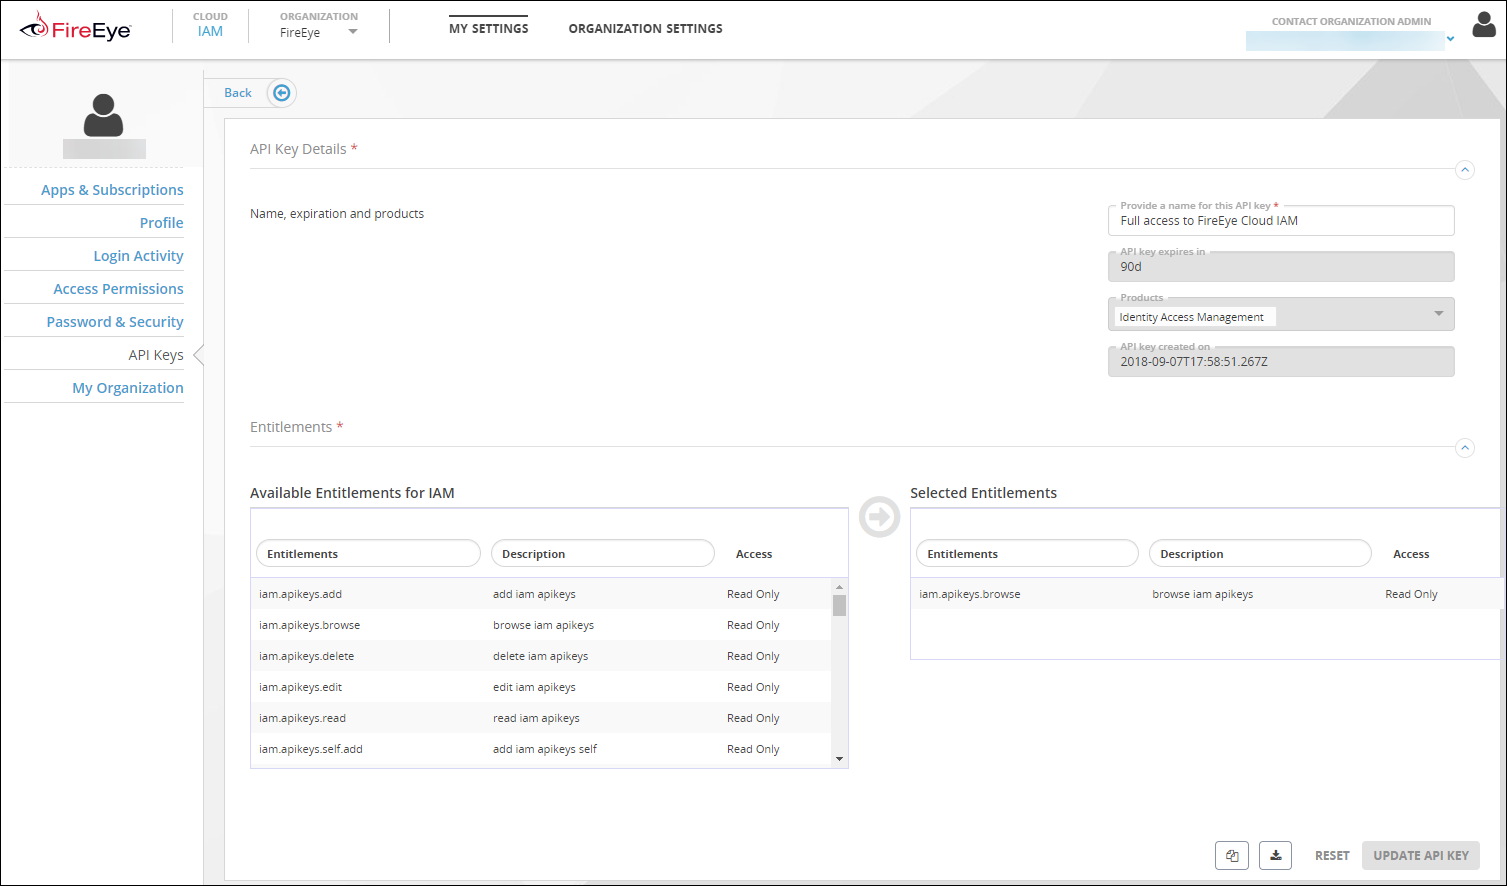Click the Reset button
The width and height of the screenshot is (1507, 886).
pyautogui.click(x=1332, y=856)
